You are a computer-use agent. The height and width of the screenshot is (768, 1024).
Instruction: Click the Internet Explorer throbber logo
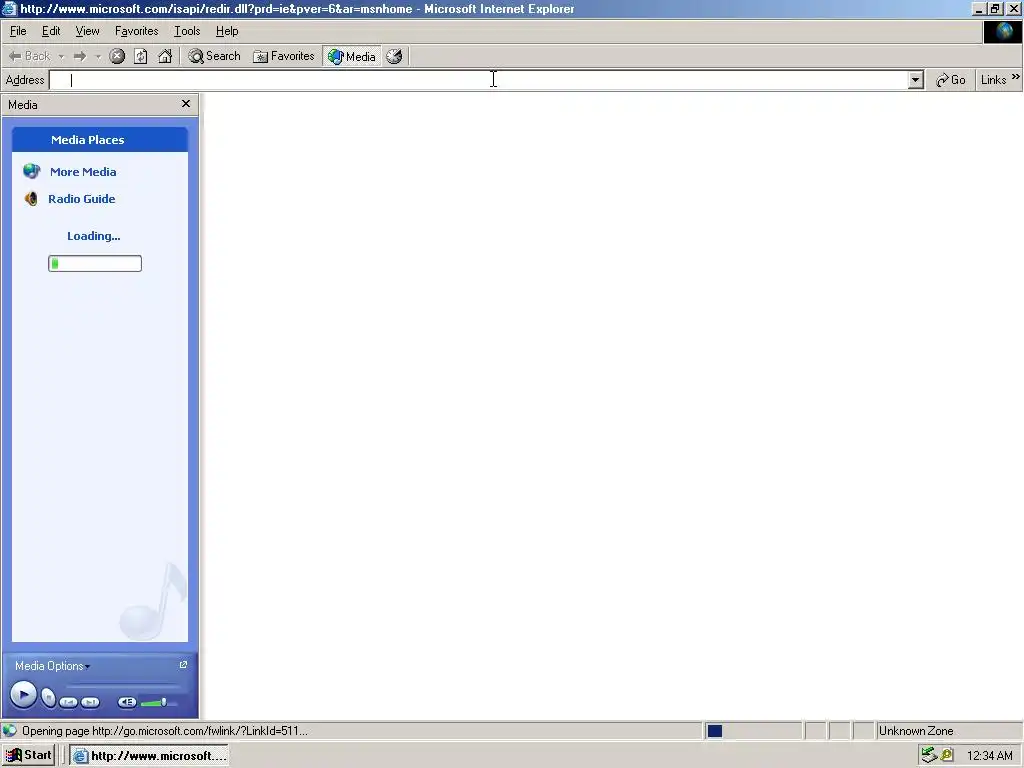pyautogui.click(x=1002, y=31)
